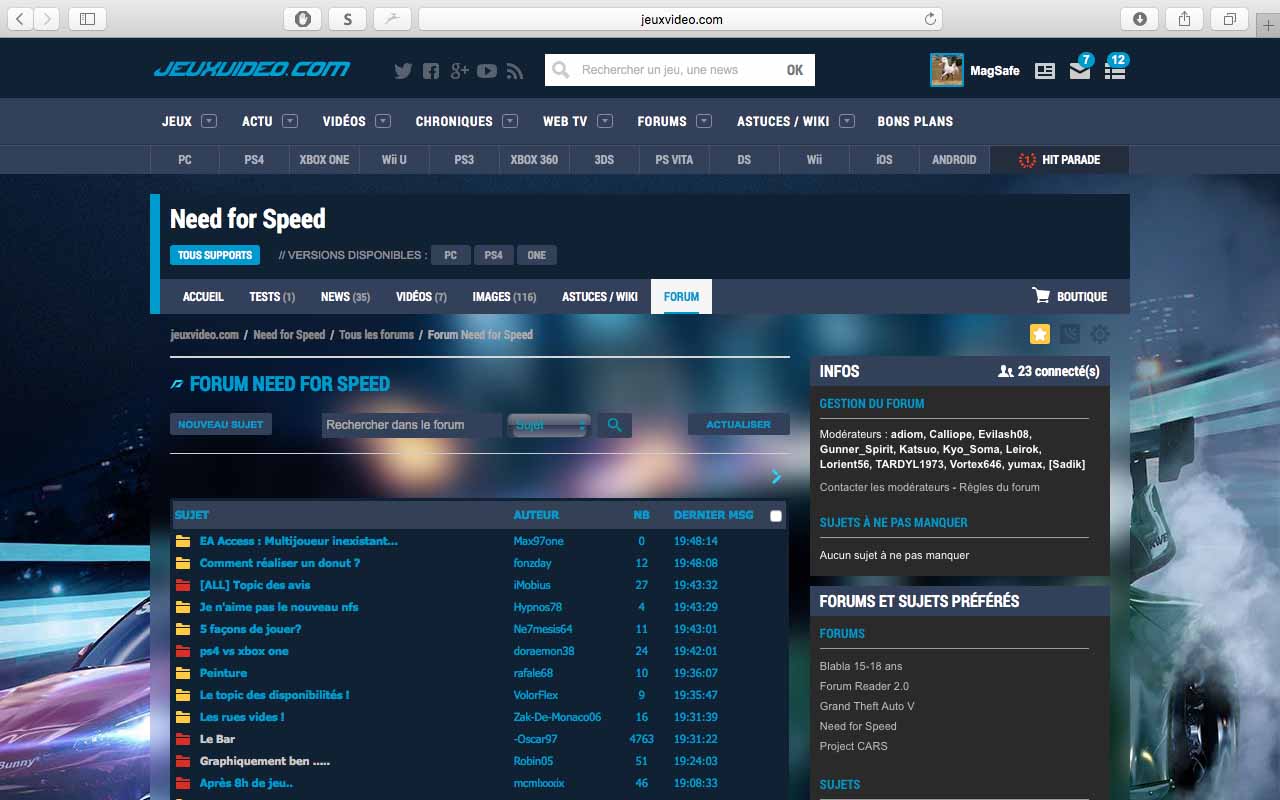Screen dimensions: 1280x800
Task: Switch to the ACCUEIL tab of the game
Action: (x=203, y=297)
